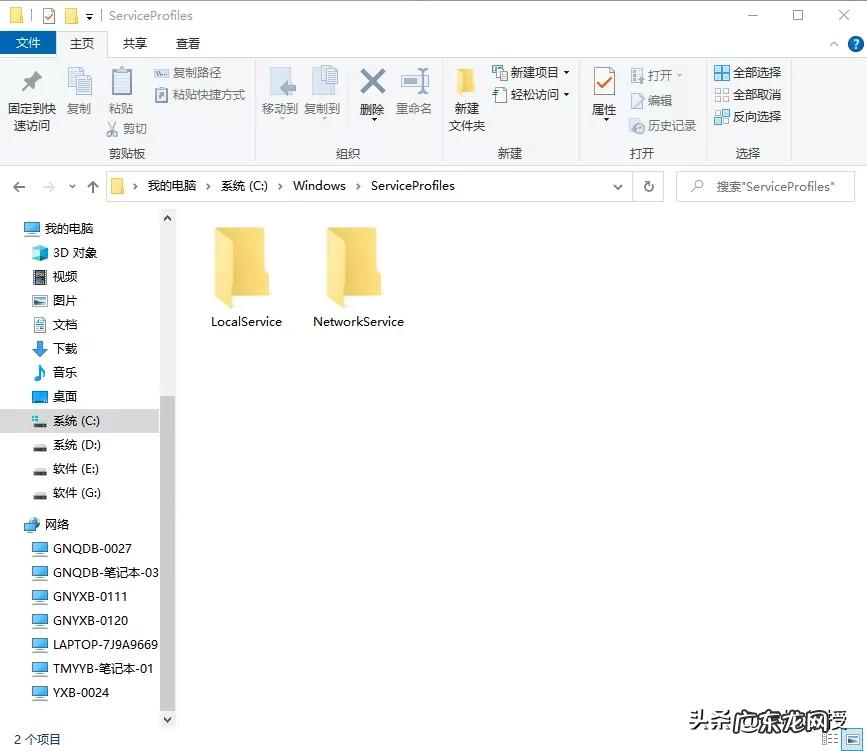The width and height of the screenshot is (867, 751).
Task: Expand the address bar dropdown arrow
Action: pyautogui.click(x=617, y=186)
